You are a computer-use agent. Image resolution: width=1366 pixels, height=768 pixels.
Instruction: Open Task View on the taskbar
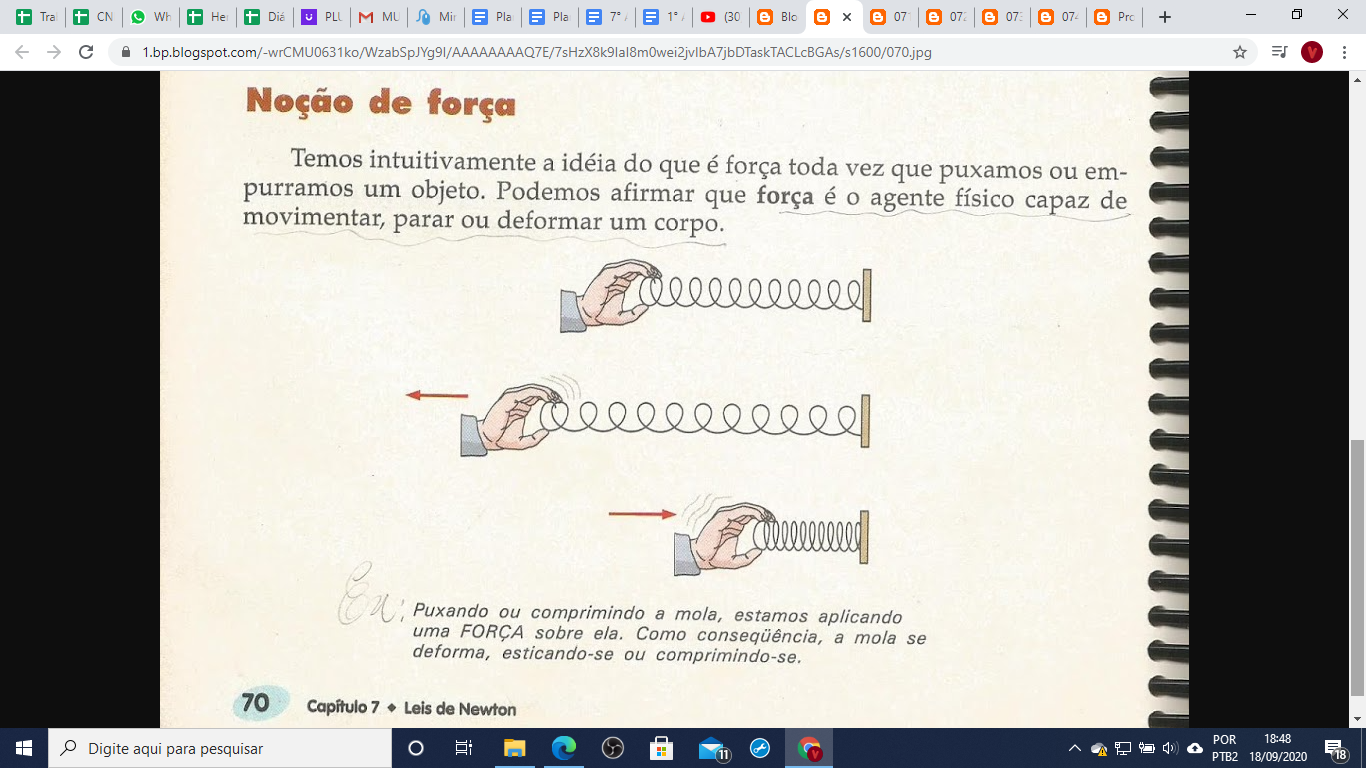coord(464,748)
